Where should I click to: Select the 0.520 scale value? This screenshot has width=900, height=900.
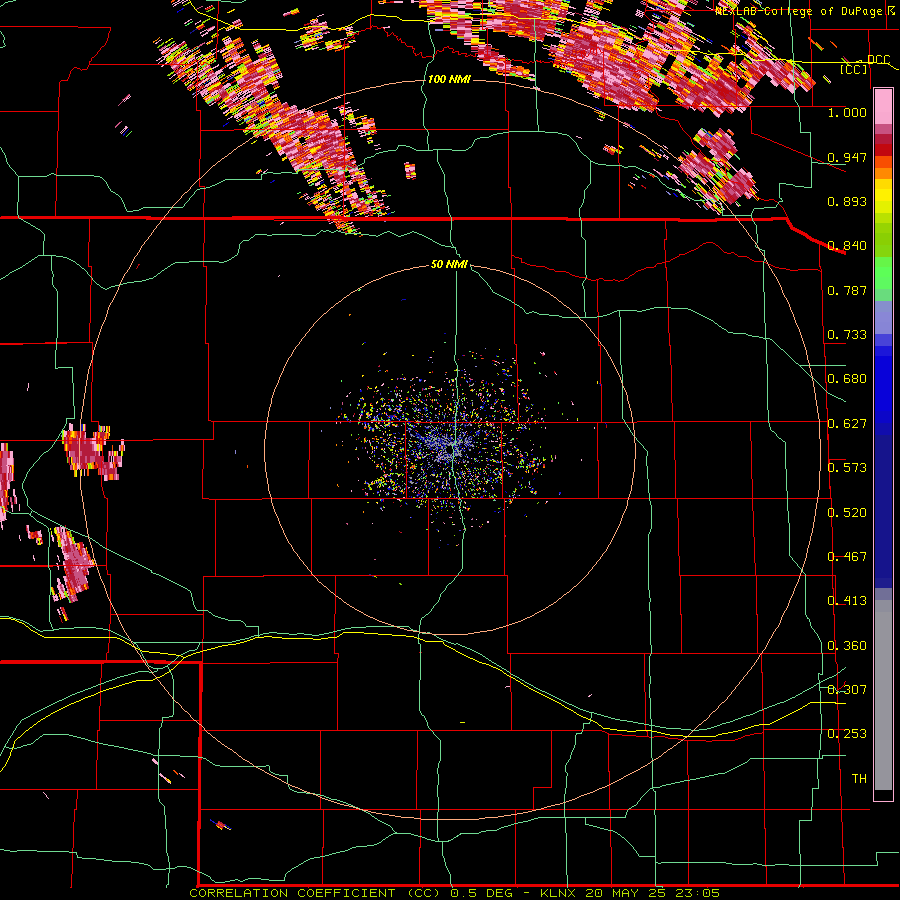click(847, 513)
